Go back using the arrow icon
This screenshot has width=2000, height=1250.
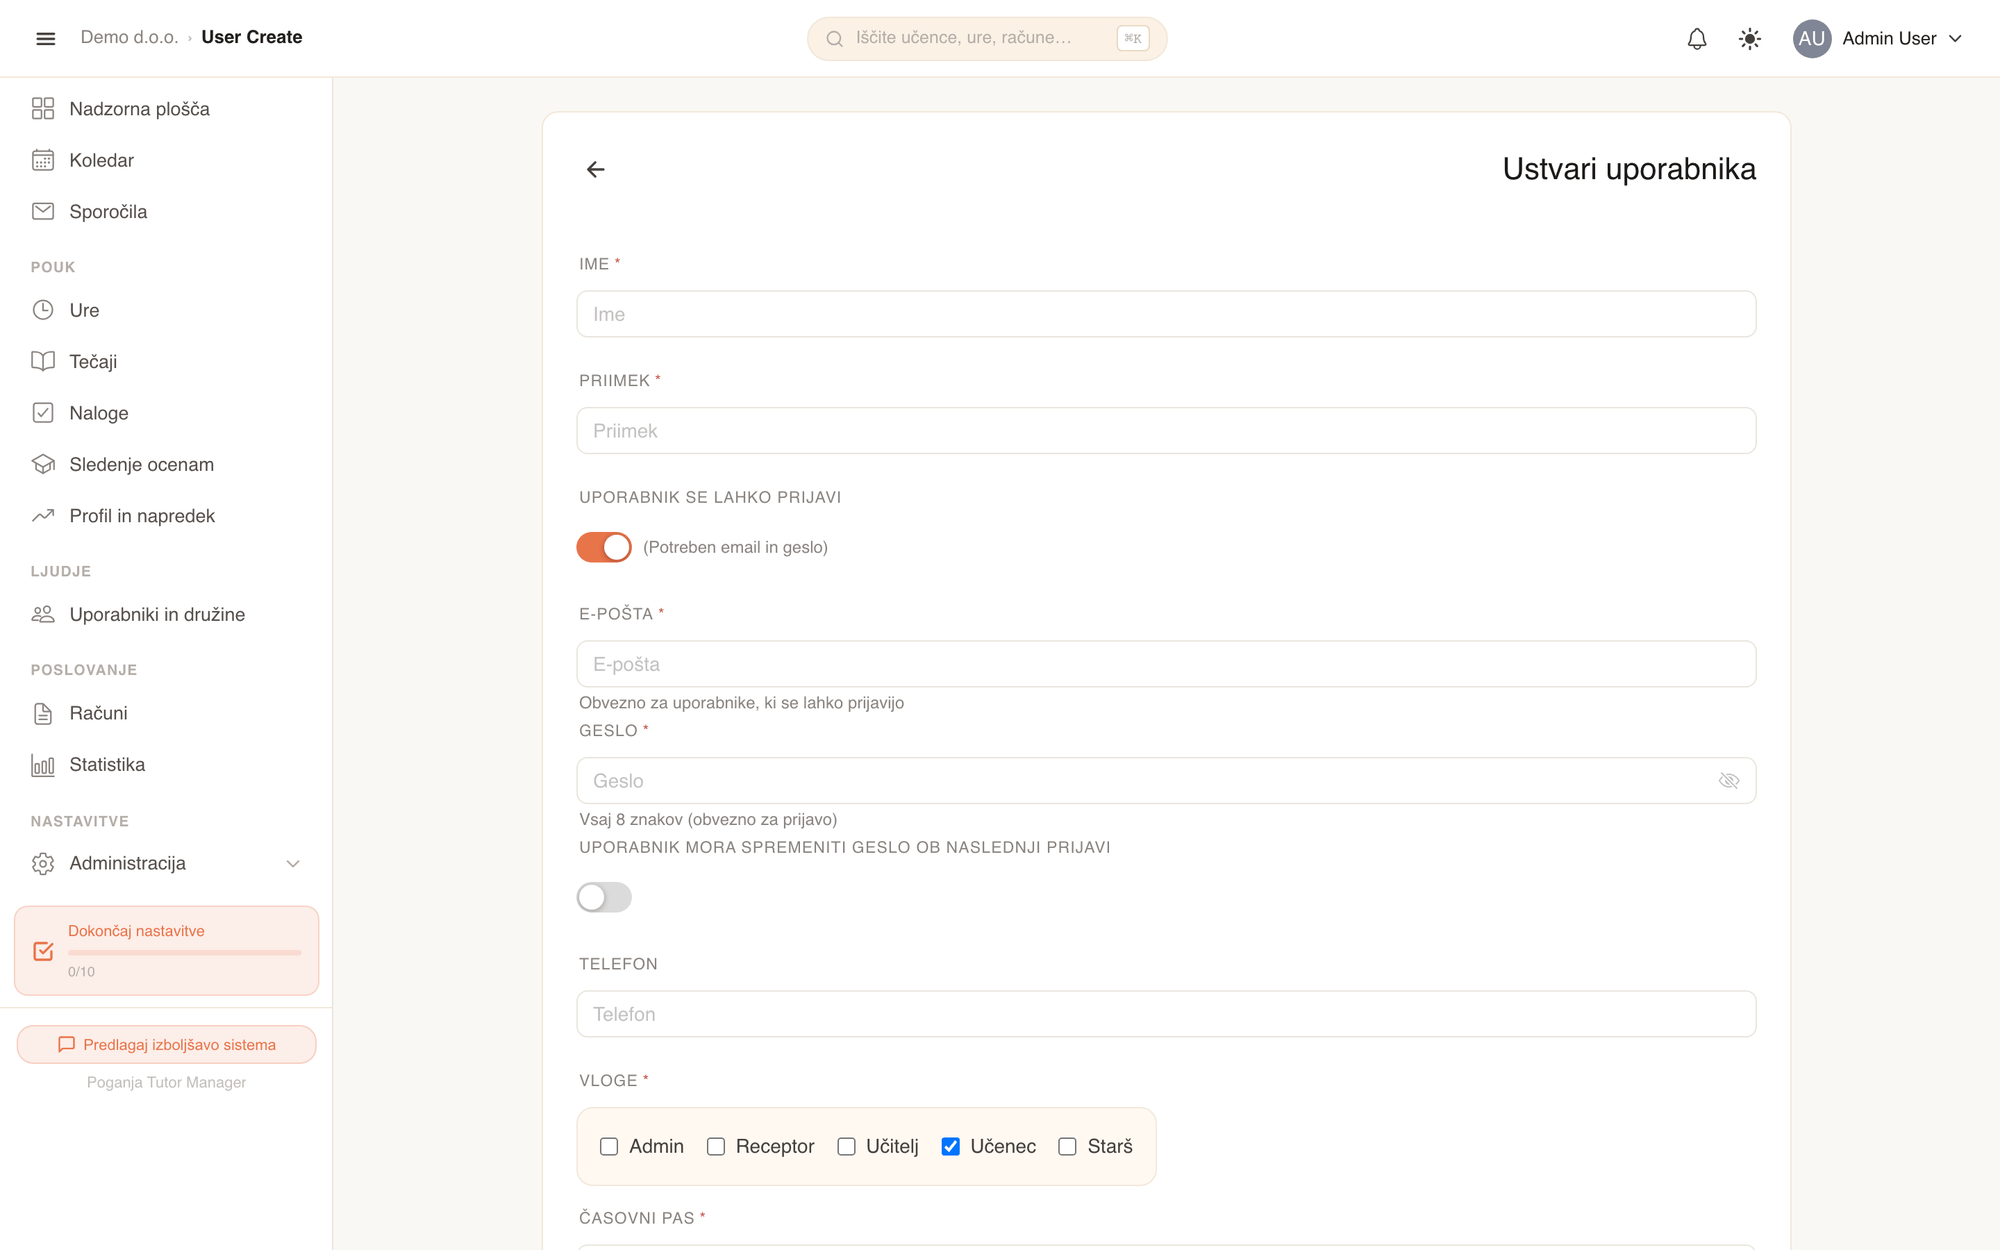tap(596, 170)
